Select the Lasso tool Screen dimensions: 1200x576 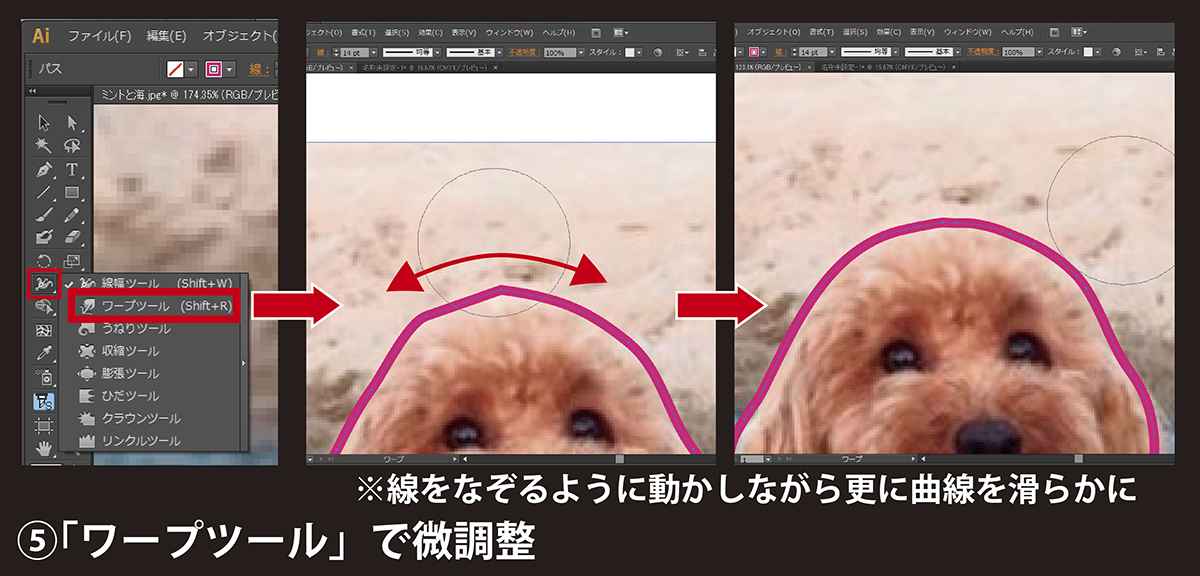tap(72, 146)
